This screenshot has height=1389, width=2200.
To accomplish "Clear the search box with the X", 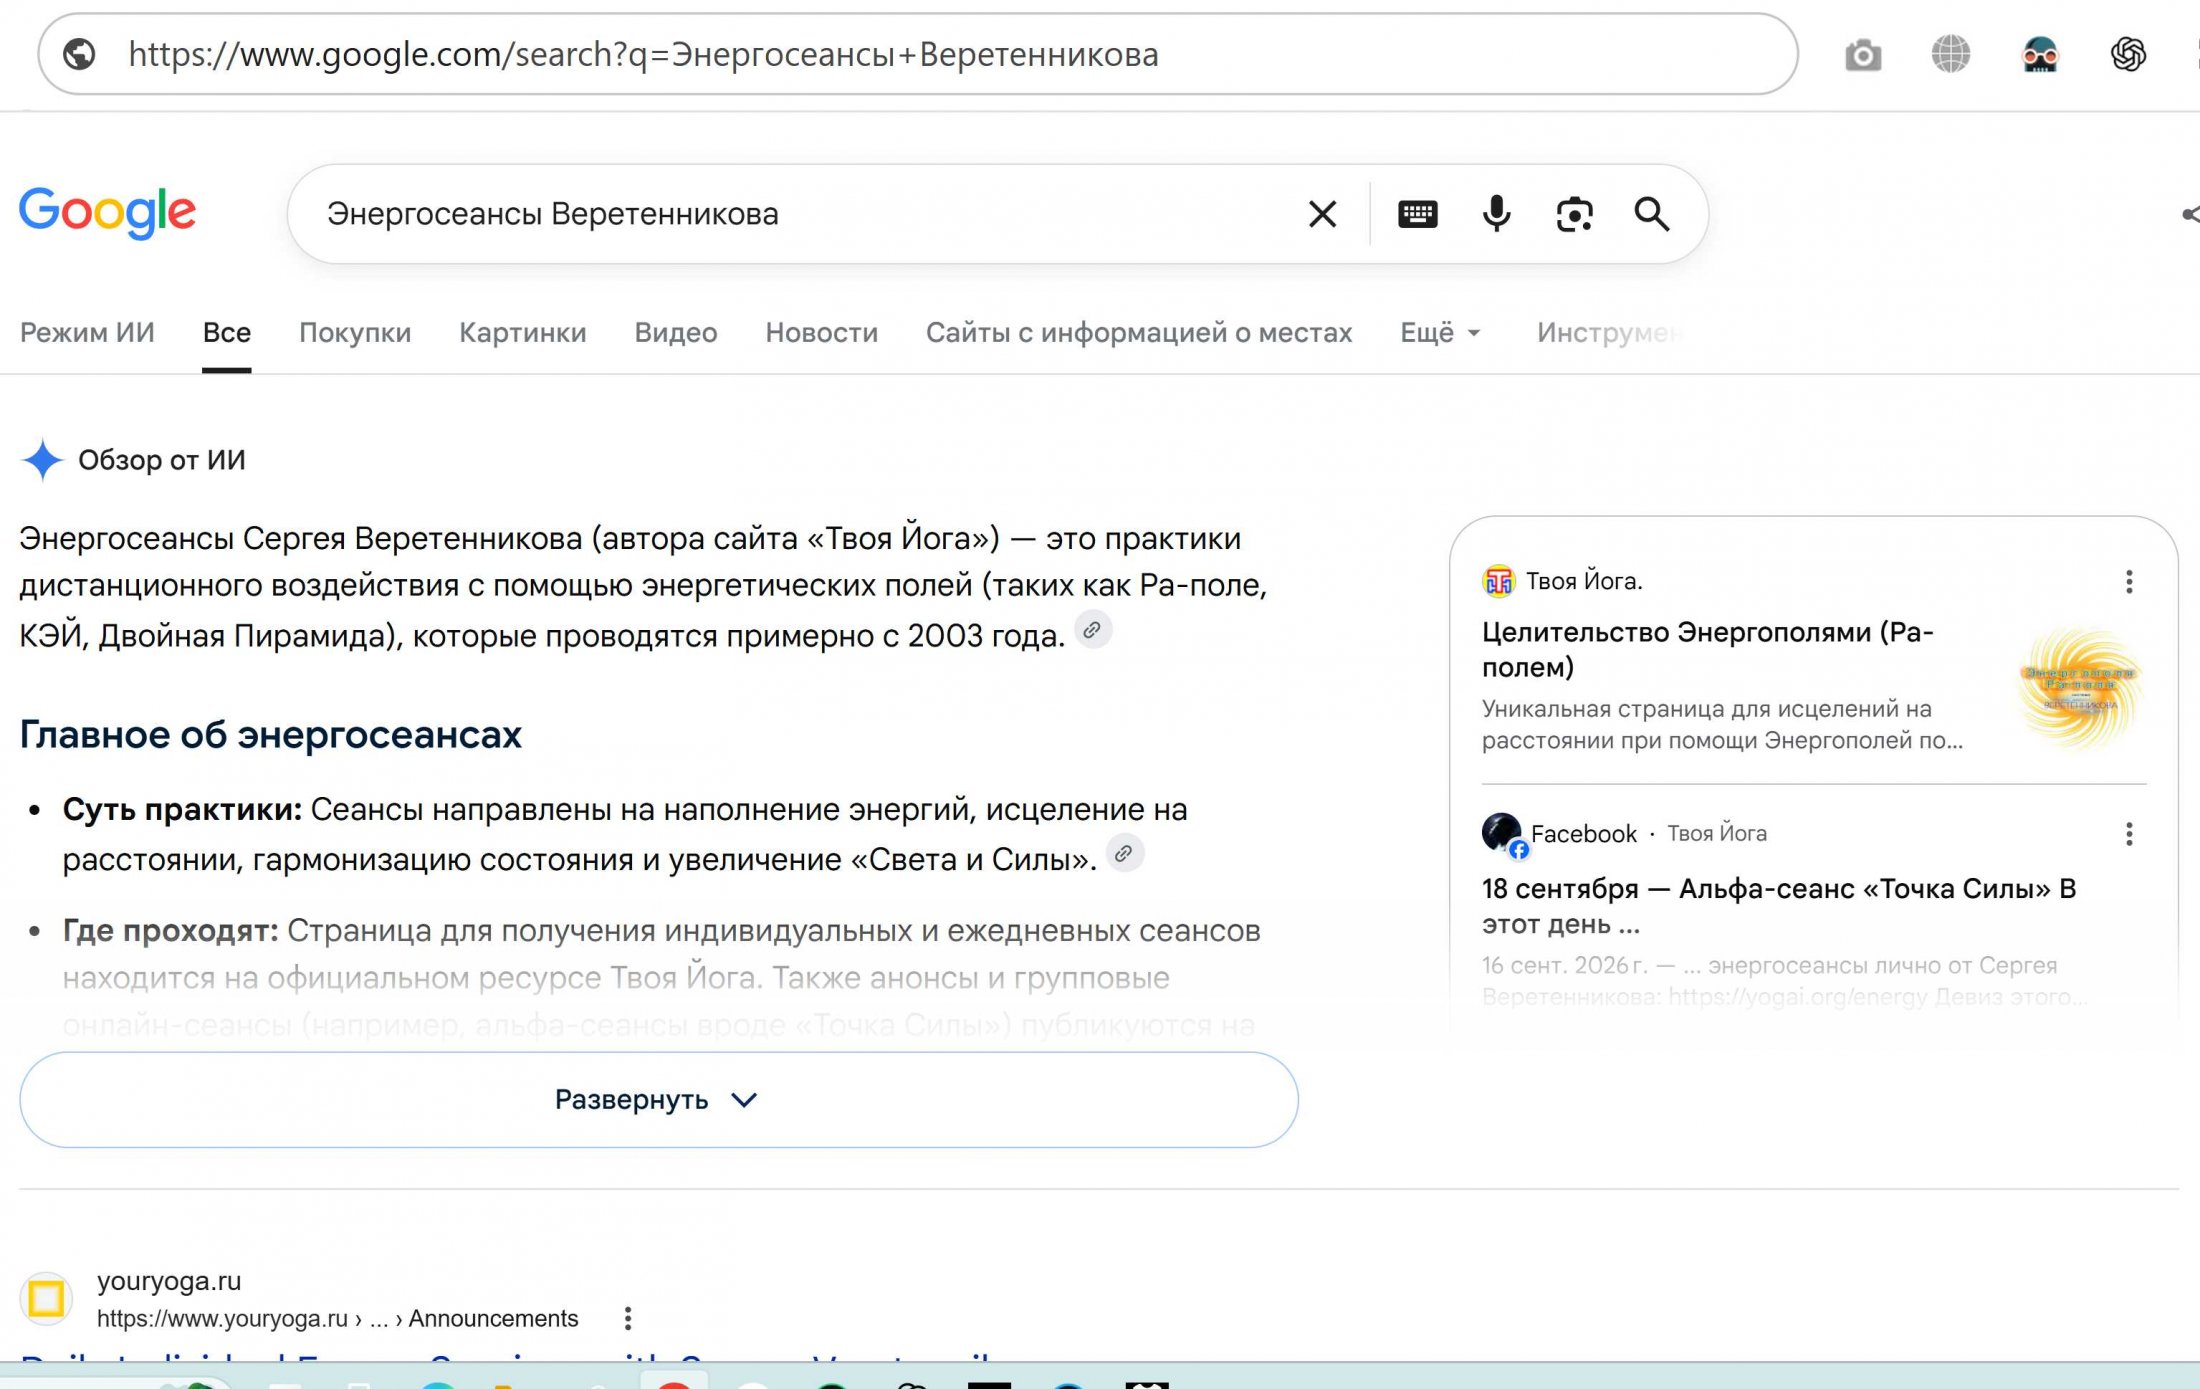I will [1322, 214].
